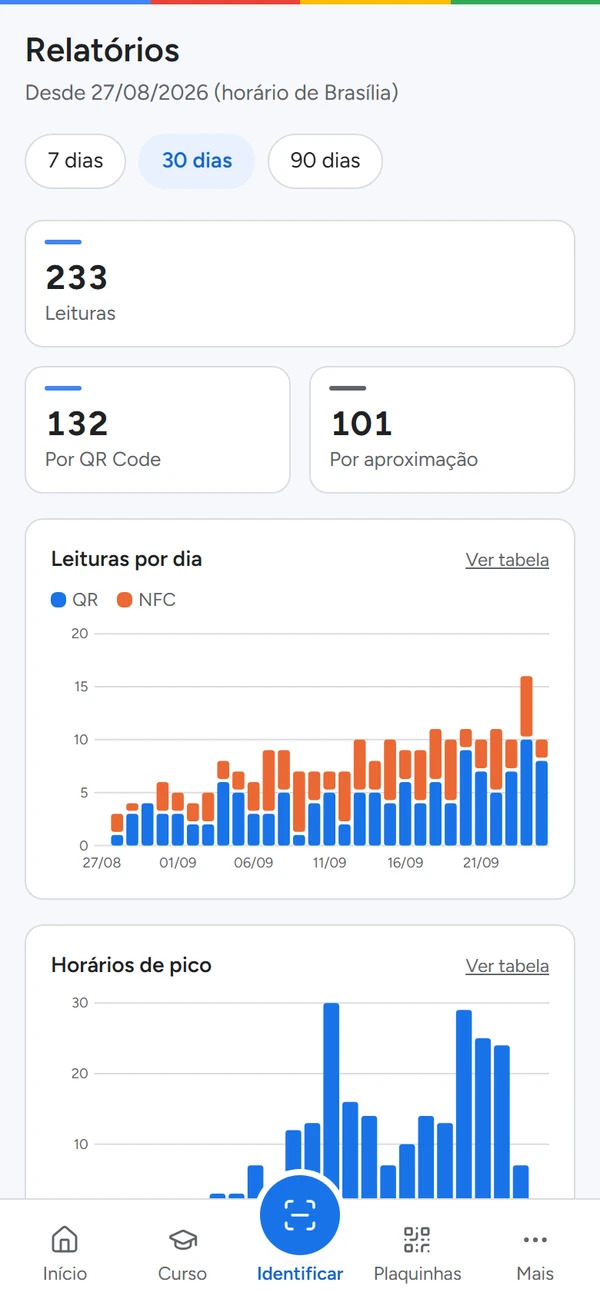Select the 7 dias filter
This screenshot has width=600, height=1298.
pyautogui.click(x=76, y=161)
